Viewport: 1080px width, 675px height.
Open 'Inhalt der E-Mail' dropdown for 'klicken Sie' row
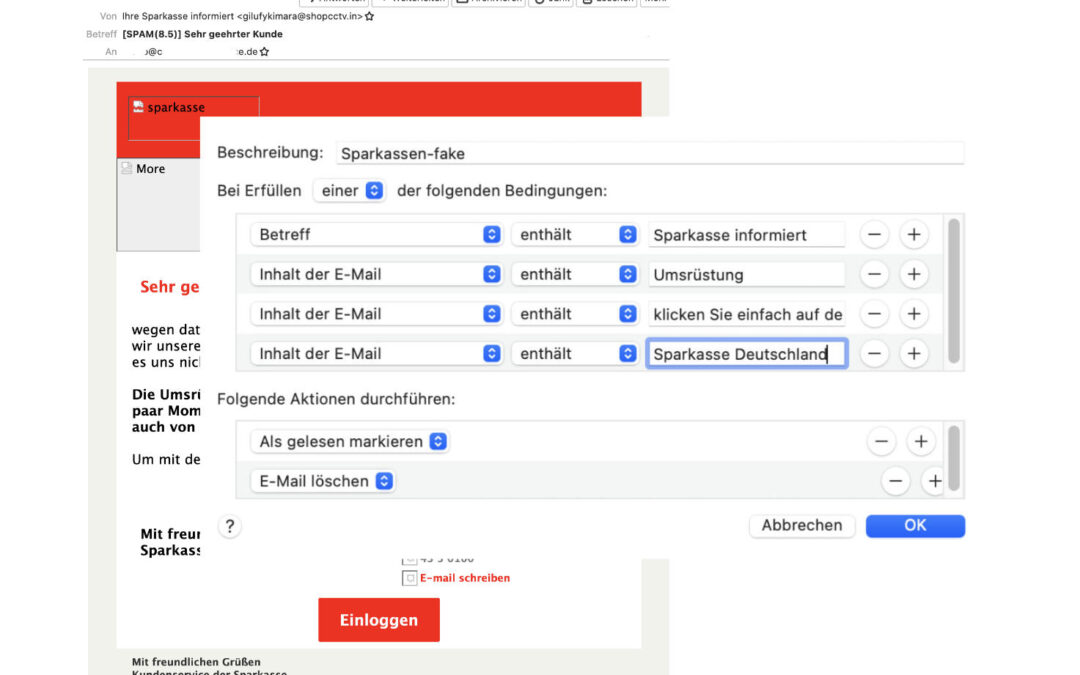pyautogui.click(x=376, y=314)
